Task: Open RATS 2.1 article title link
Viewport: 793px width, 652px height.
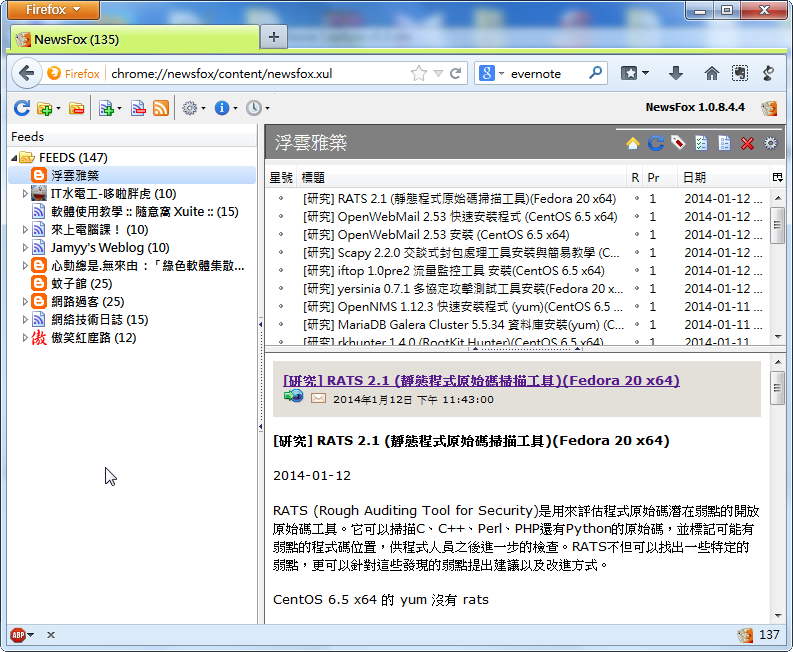Action: click(481, 380)
